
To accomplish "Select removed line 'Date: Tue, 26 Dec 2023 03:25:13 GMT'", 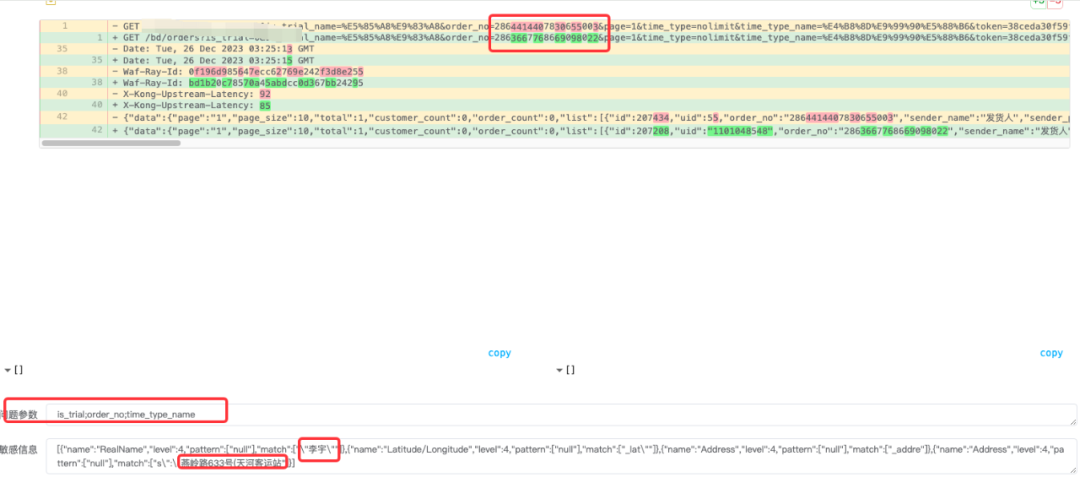I will point(554,49).
